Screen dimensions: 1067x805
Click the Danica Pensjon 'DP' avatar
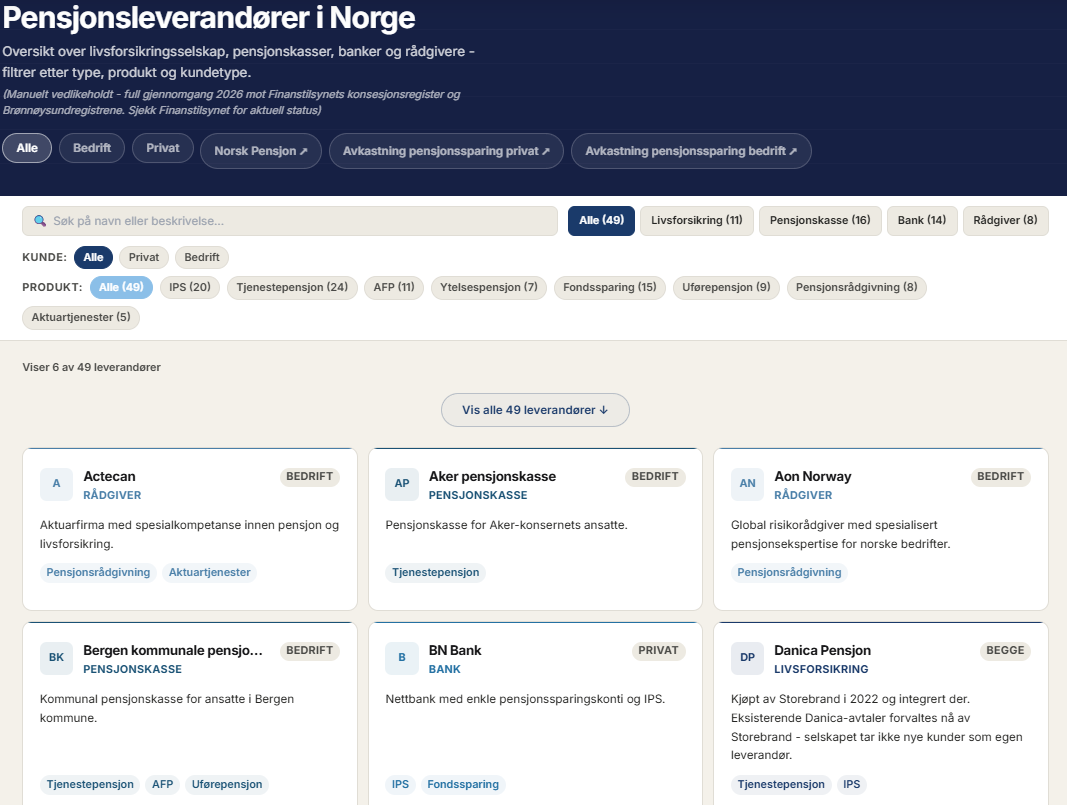747,658
